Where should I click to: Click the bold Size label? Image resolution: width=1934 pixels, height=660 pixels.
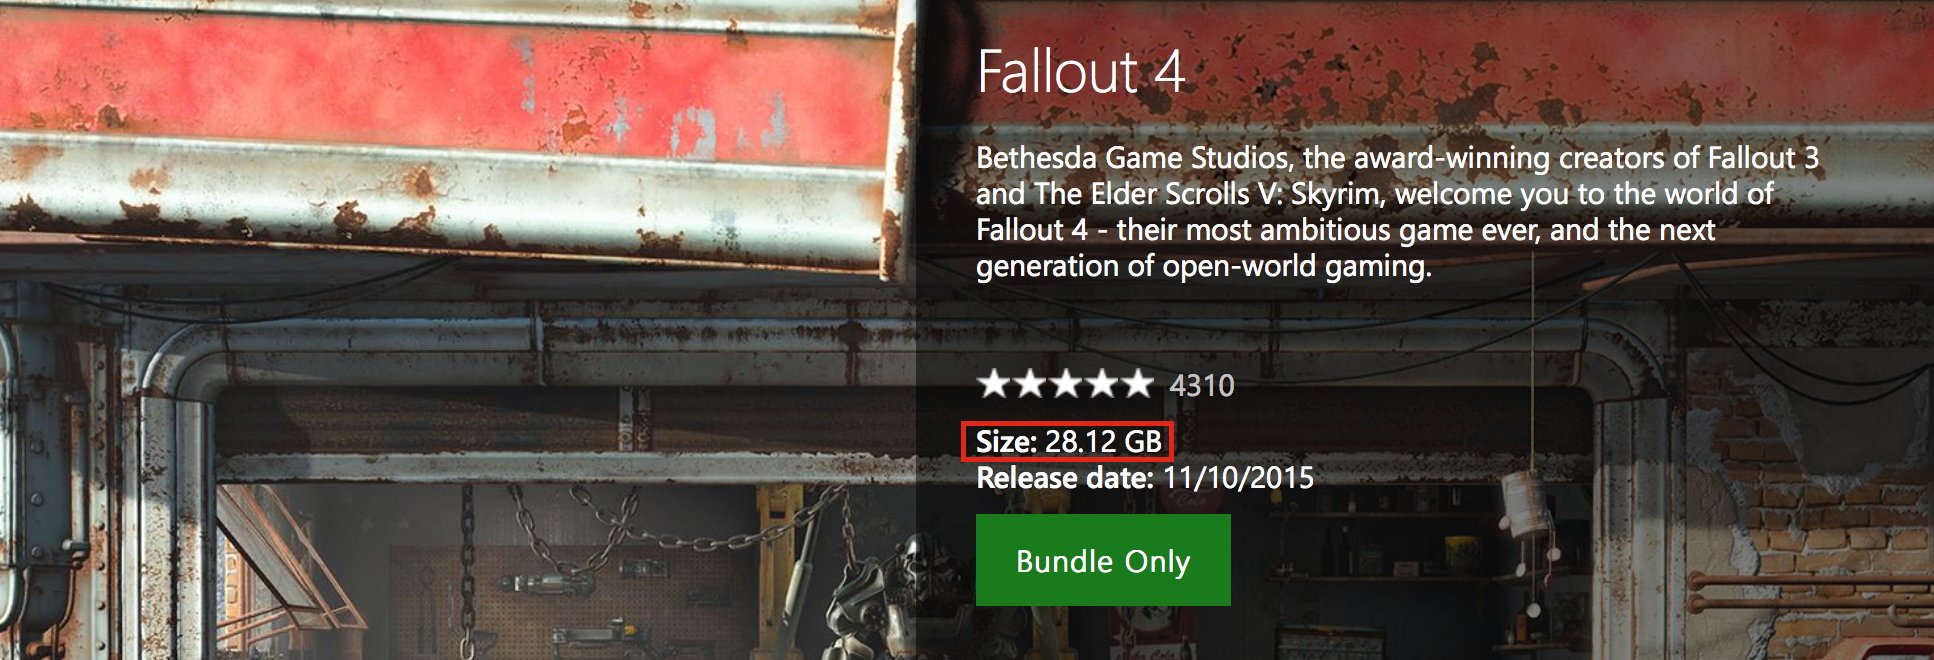(x=1006, y=442)
